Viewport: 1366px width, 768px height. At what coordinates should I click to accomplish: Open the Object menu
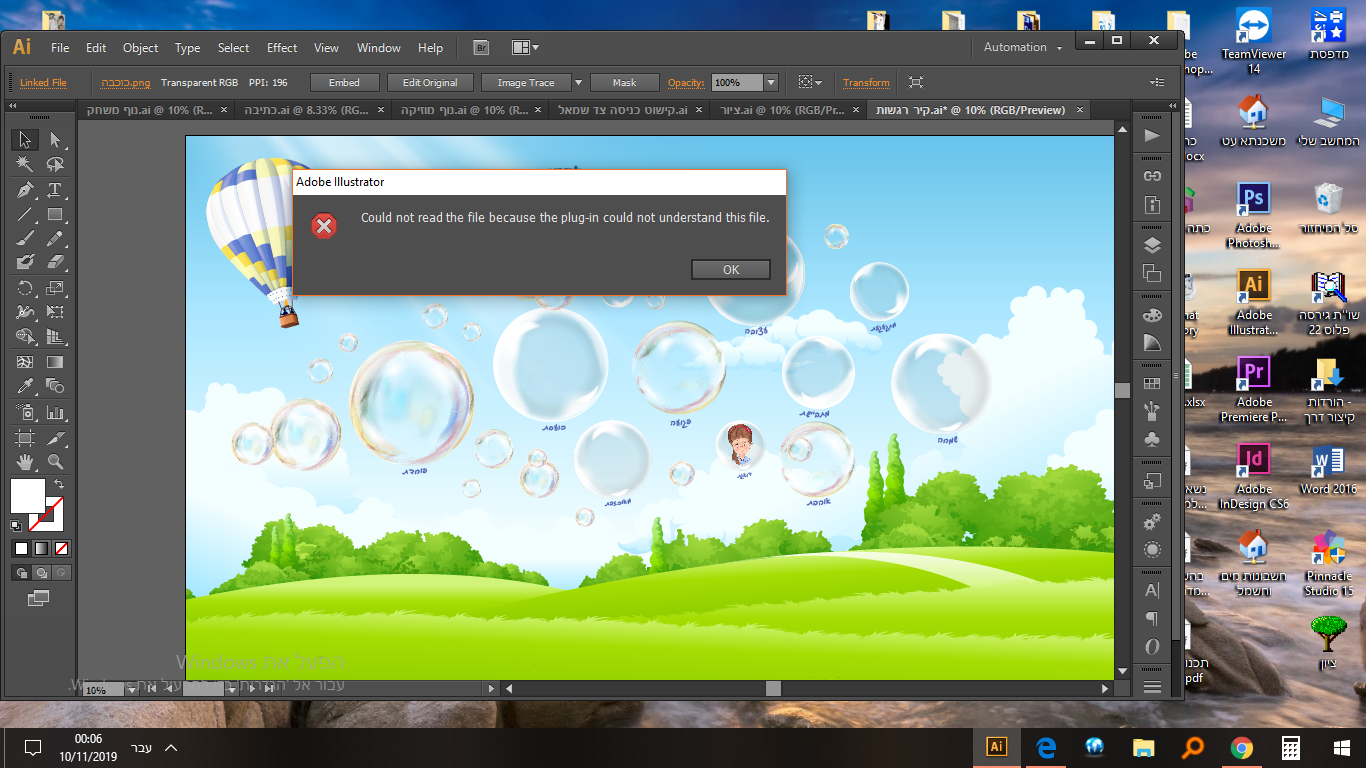[x=140, y=47]
